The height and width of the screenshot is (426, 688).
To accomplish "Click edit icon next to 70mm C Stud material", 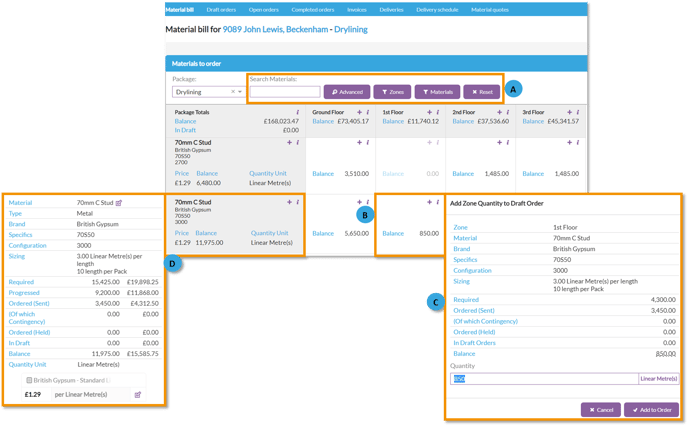I will coord(119,202).
